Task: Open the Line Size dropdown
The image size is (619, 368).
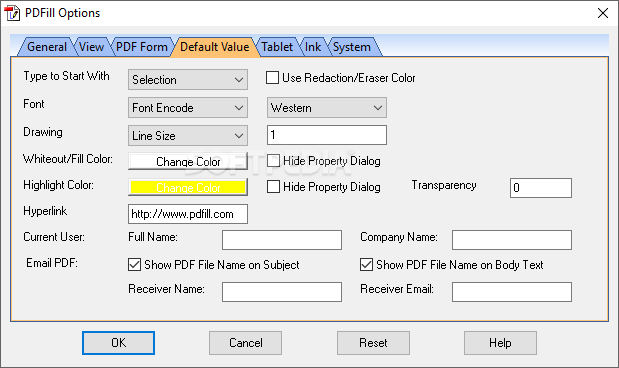Action: point(188,136)
